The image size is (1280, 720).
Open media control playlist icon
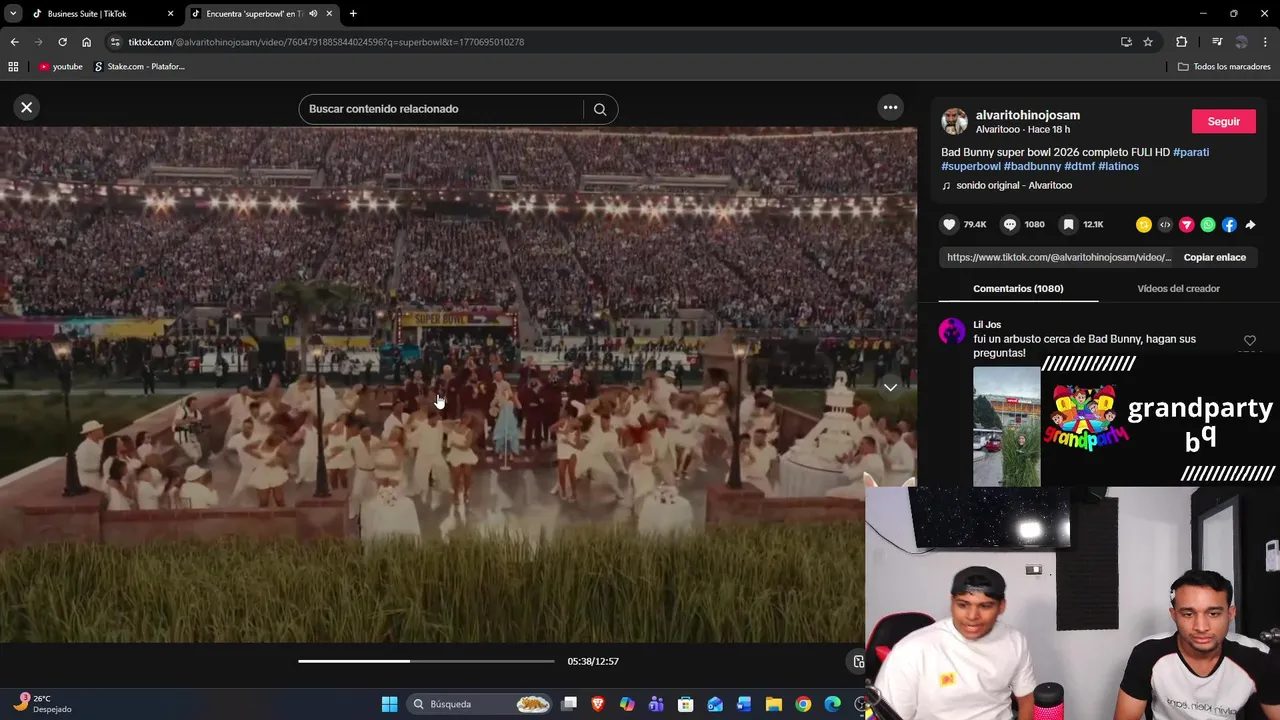pos(1217,42)
